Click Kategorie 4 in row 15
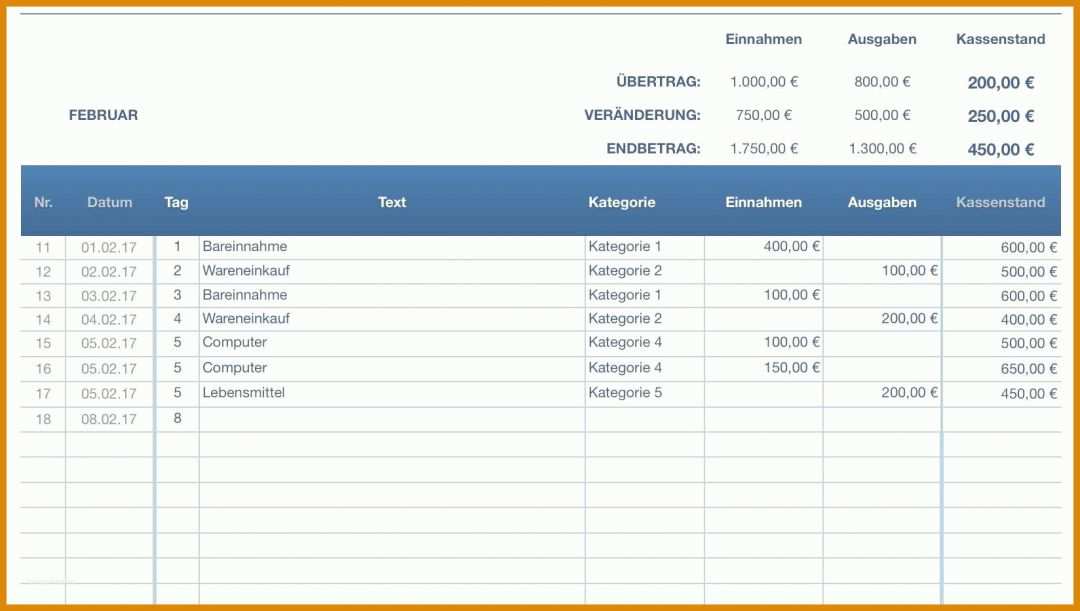 (625, 342)
